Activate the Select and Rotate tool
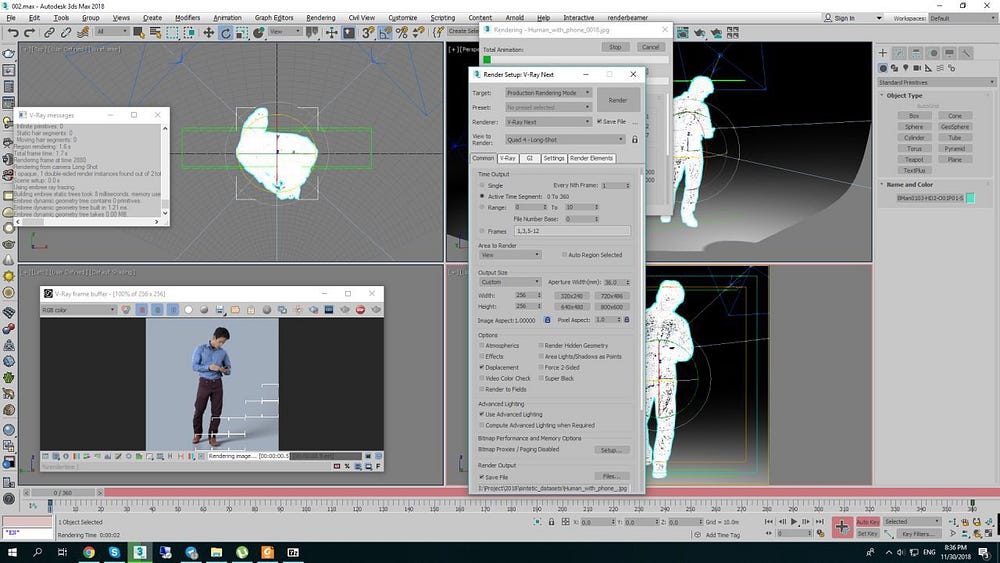 (226, 33)
